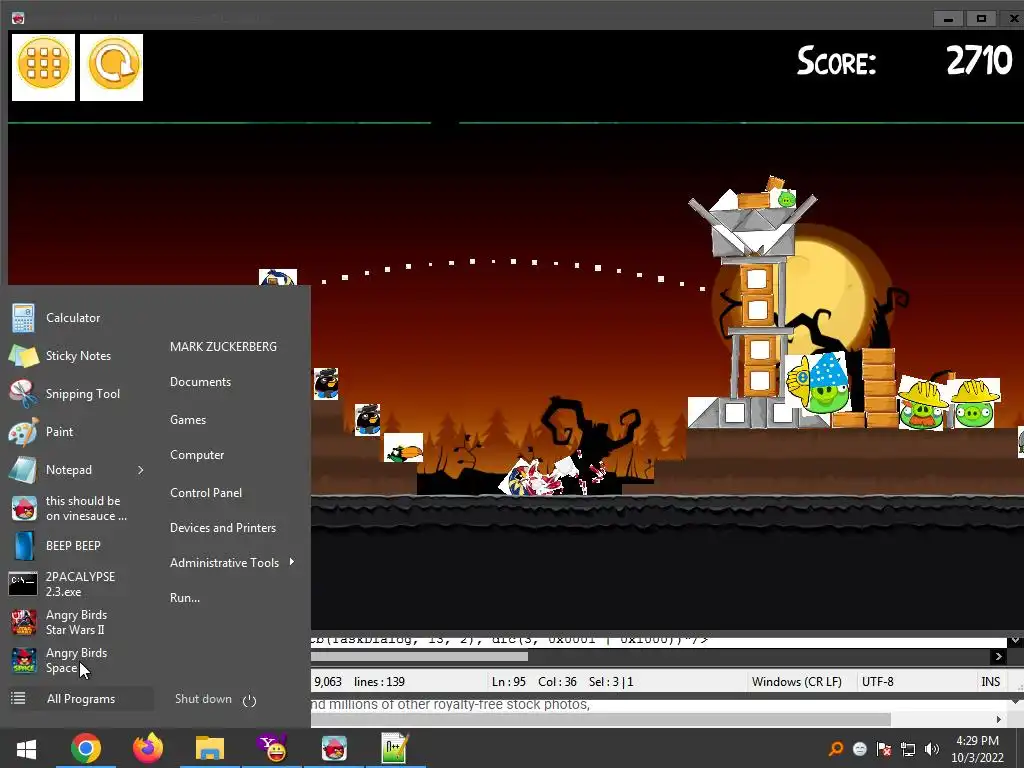
Task: Open Documents from the Start menu
Action: [200, 382]
